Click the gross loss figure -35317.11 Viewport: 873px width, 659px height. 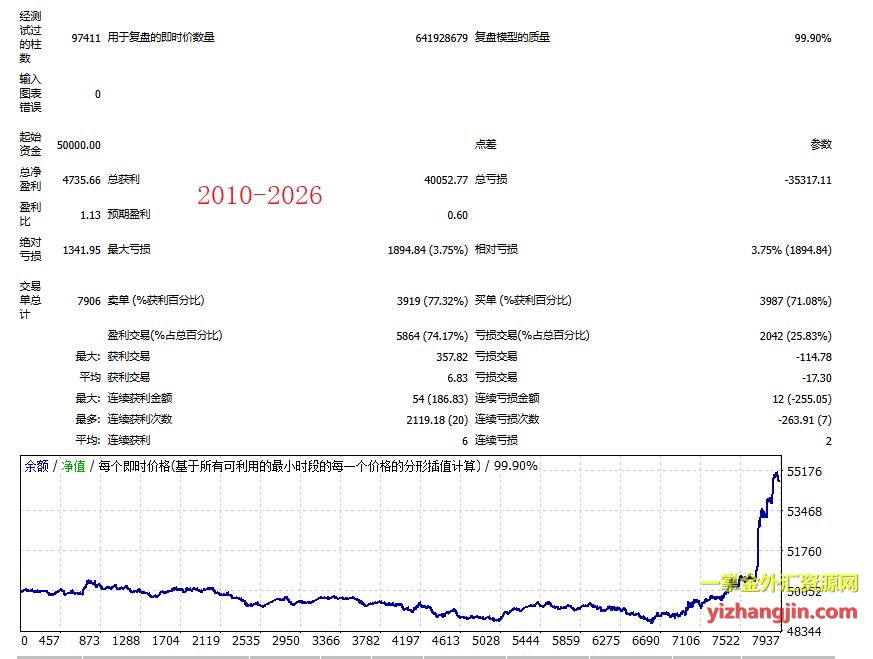click(808, 180)
